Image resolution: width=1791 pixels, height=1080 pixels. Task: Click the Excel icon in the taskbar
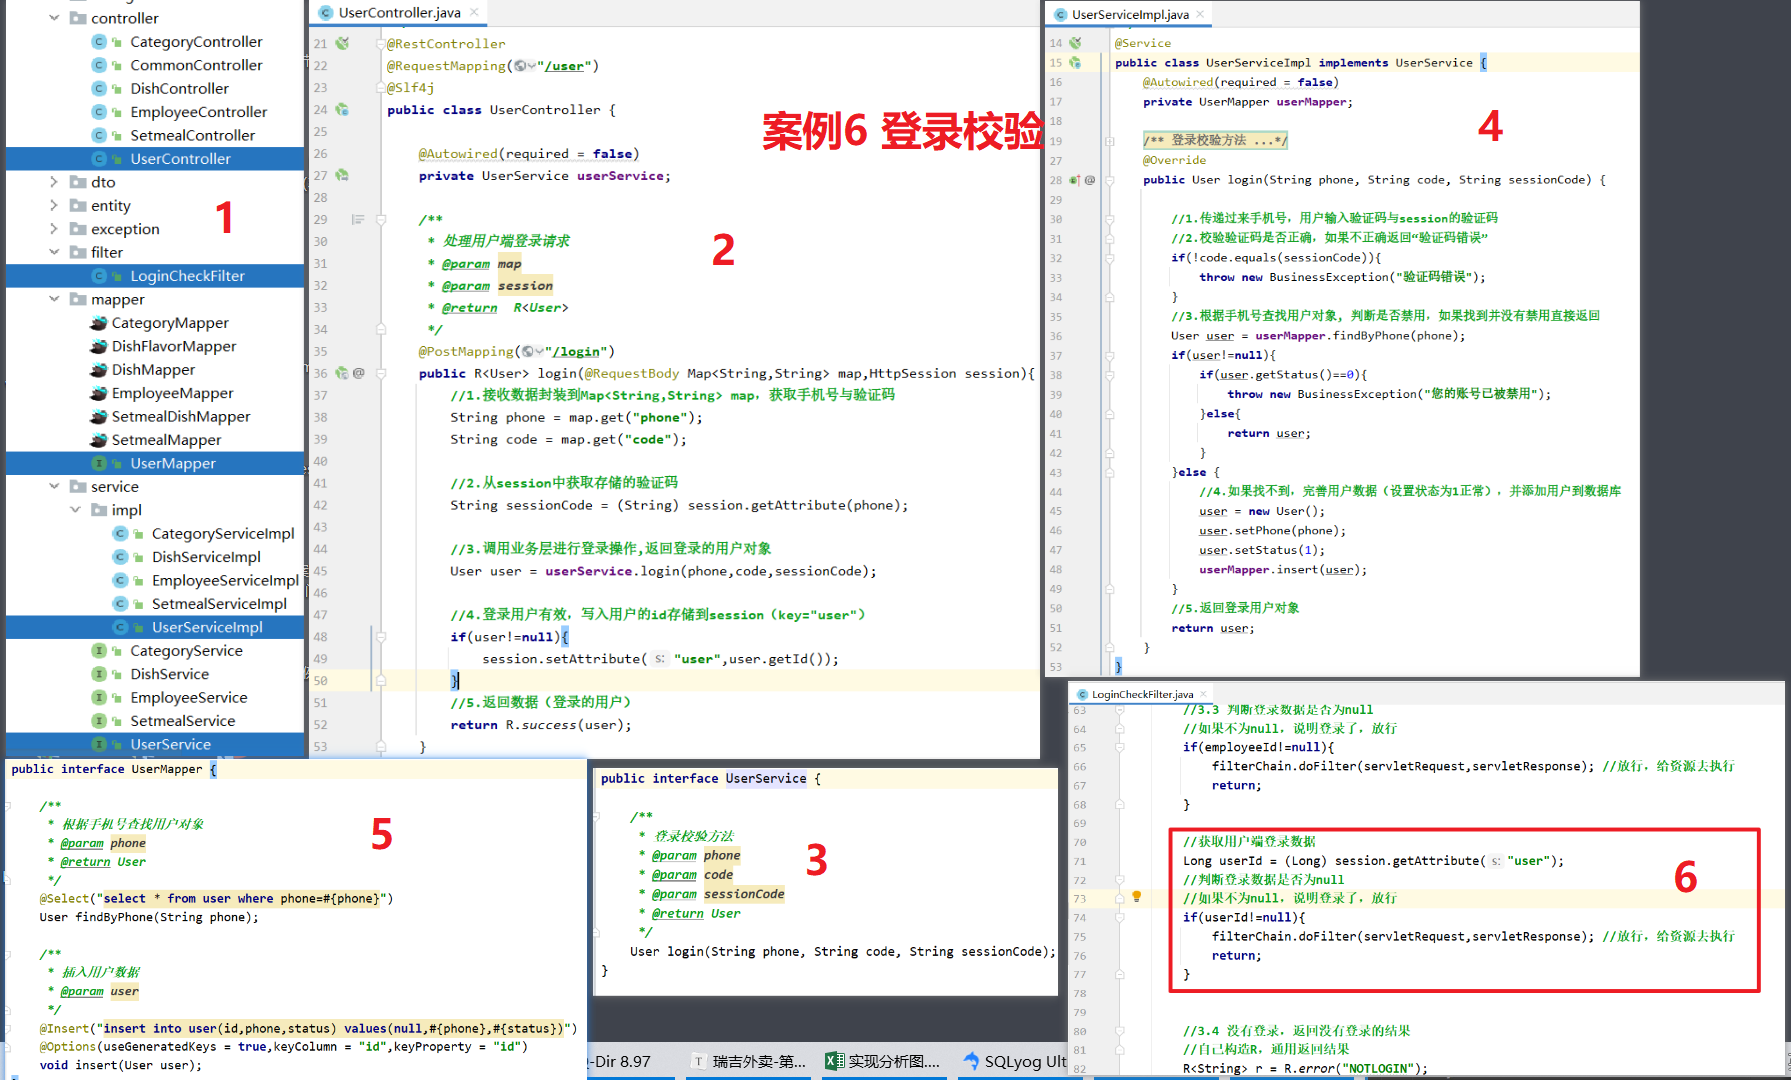834,1061
